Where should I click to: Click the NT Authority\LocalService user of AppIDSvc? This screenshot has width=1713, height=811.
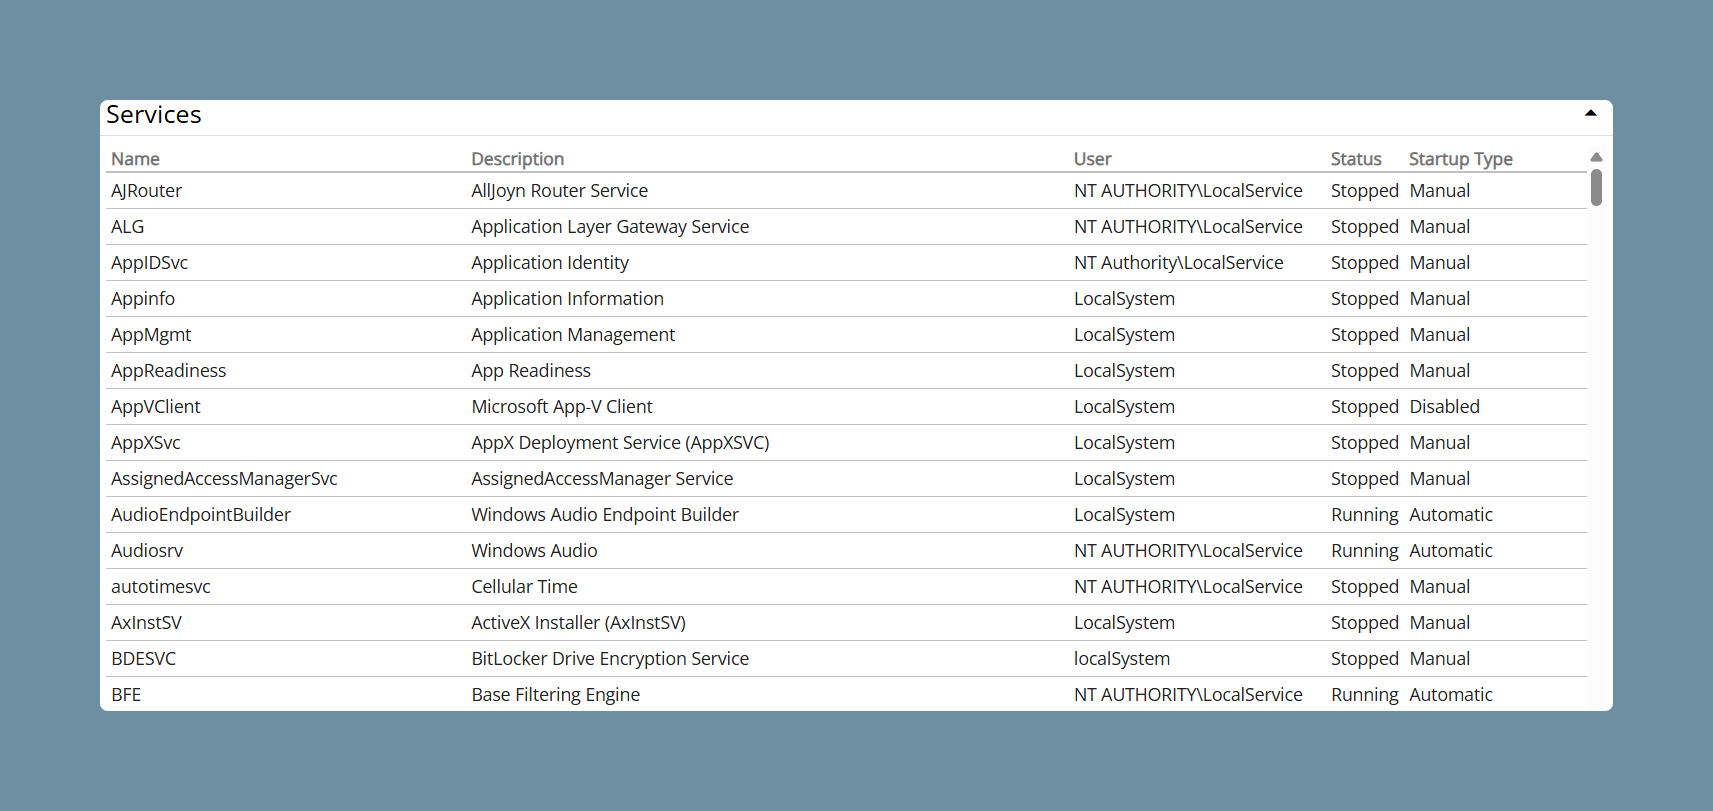pyautogui.click(x=1178, y=263)
